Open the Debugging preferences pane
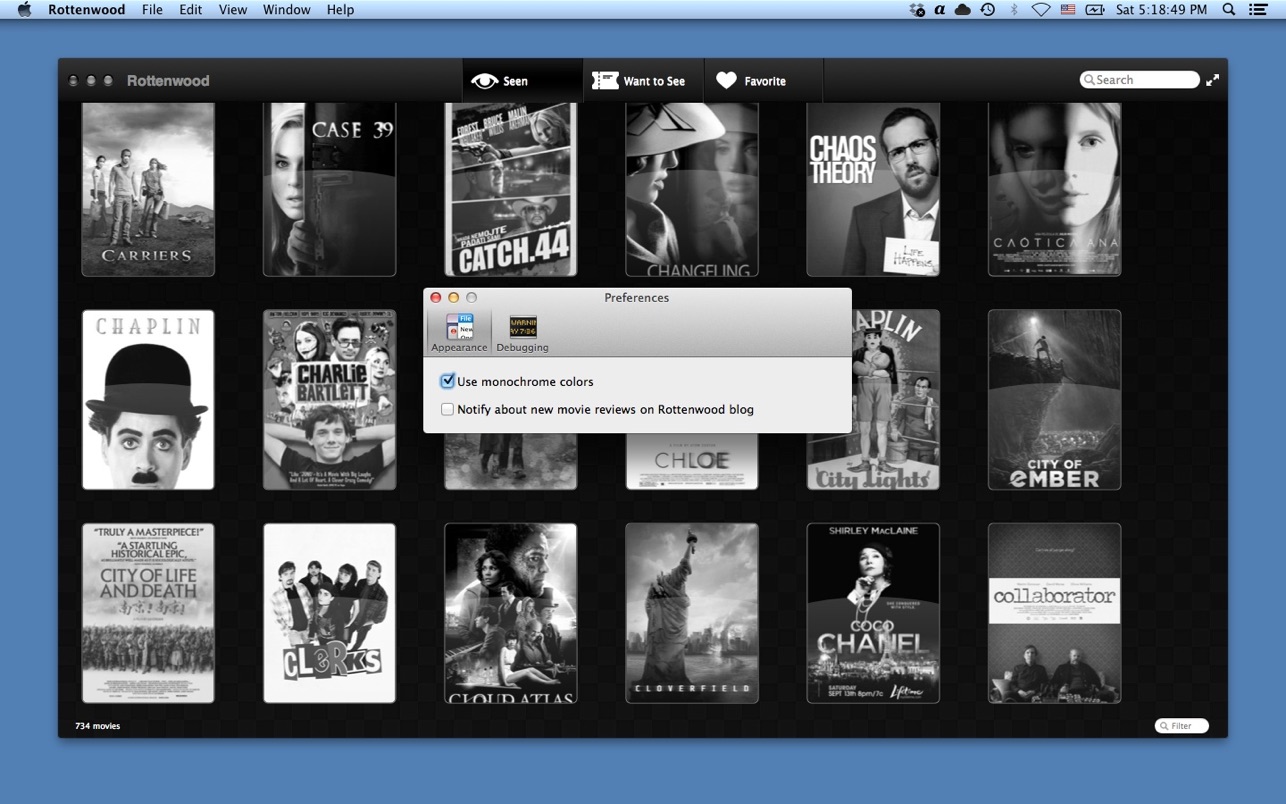 pos(522,332)
